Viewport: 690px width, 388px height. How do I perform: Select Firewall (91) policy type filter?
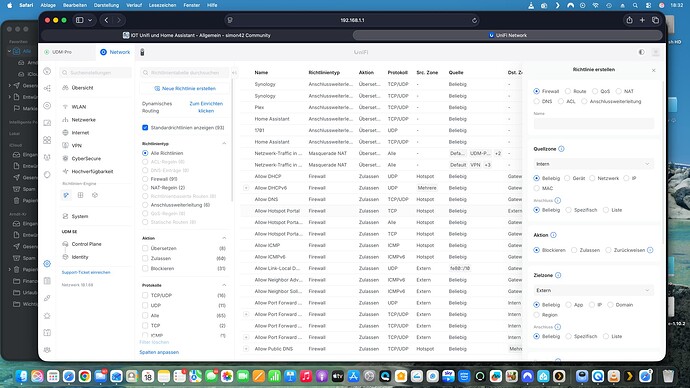(x=145, y=179)
